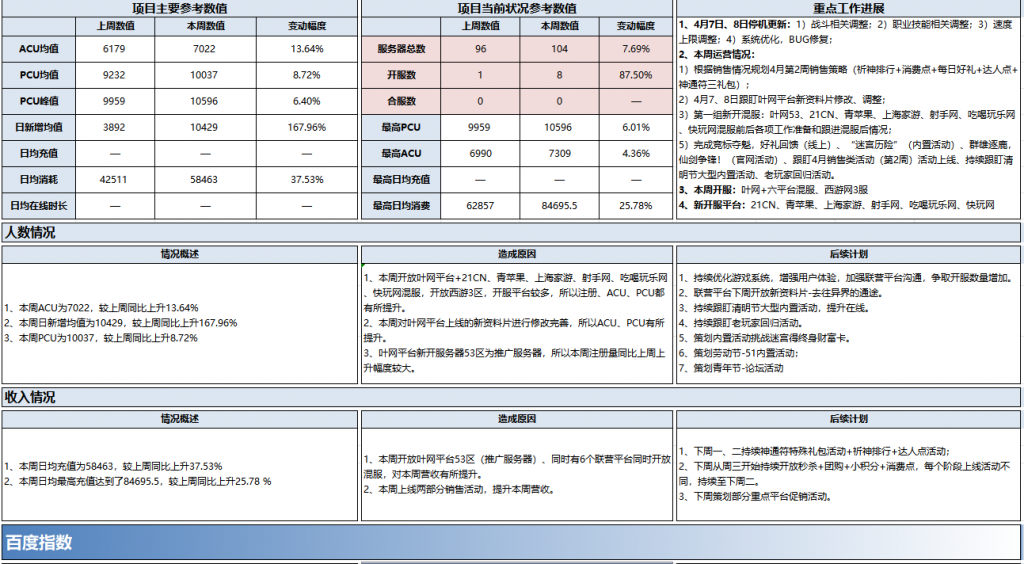Select the PCU均值 row label
This screenshot has height=564, width=1024.
pos(39,75)
